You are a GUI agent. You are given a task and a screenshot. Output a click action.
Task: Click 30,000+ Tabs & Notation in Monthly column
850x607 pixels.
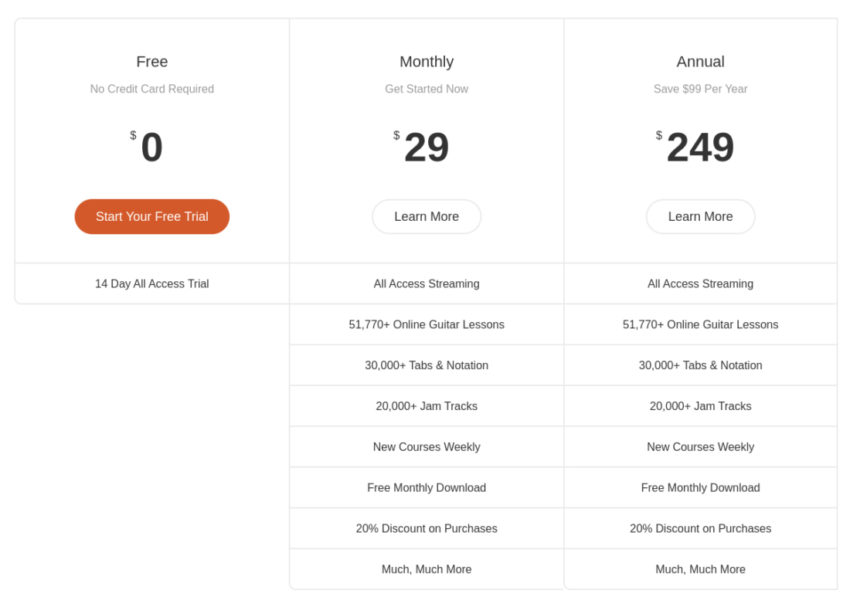pos(426,366)
